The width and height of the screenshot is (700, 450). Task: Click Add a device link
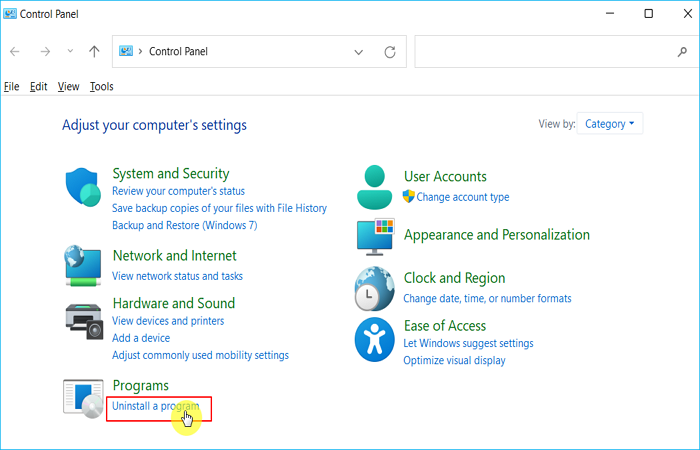click(141, 338)
